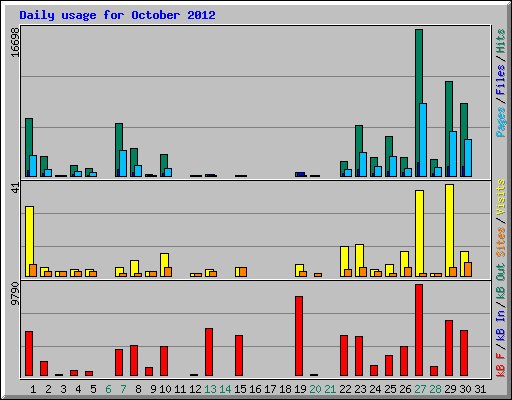
Task: Click the 41 visits axis value
Action: click(15, 188)
